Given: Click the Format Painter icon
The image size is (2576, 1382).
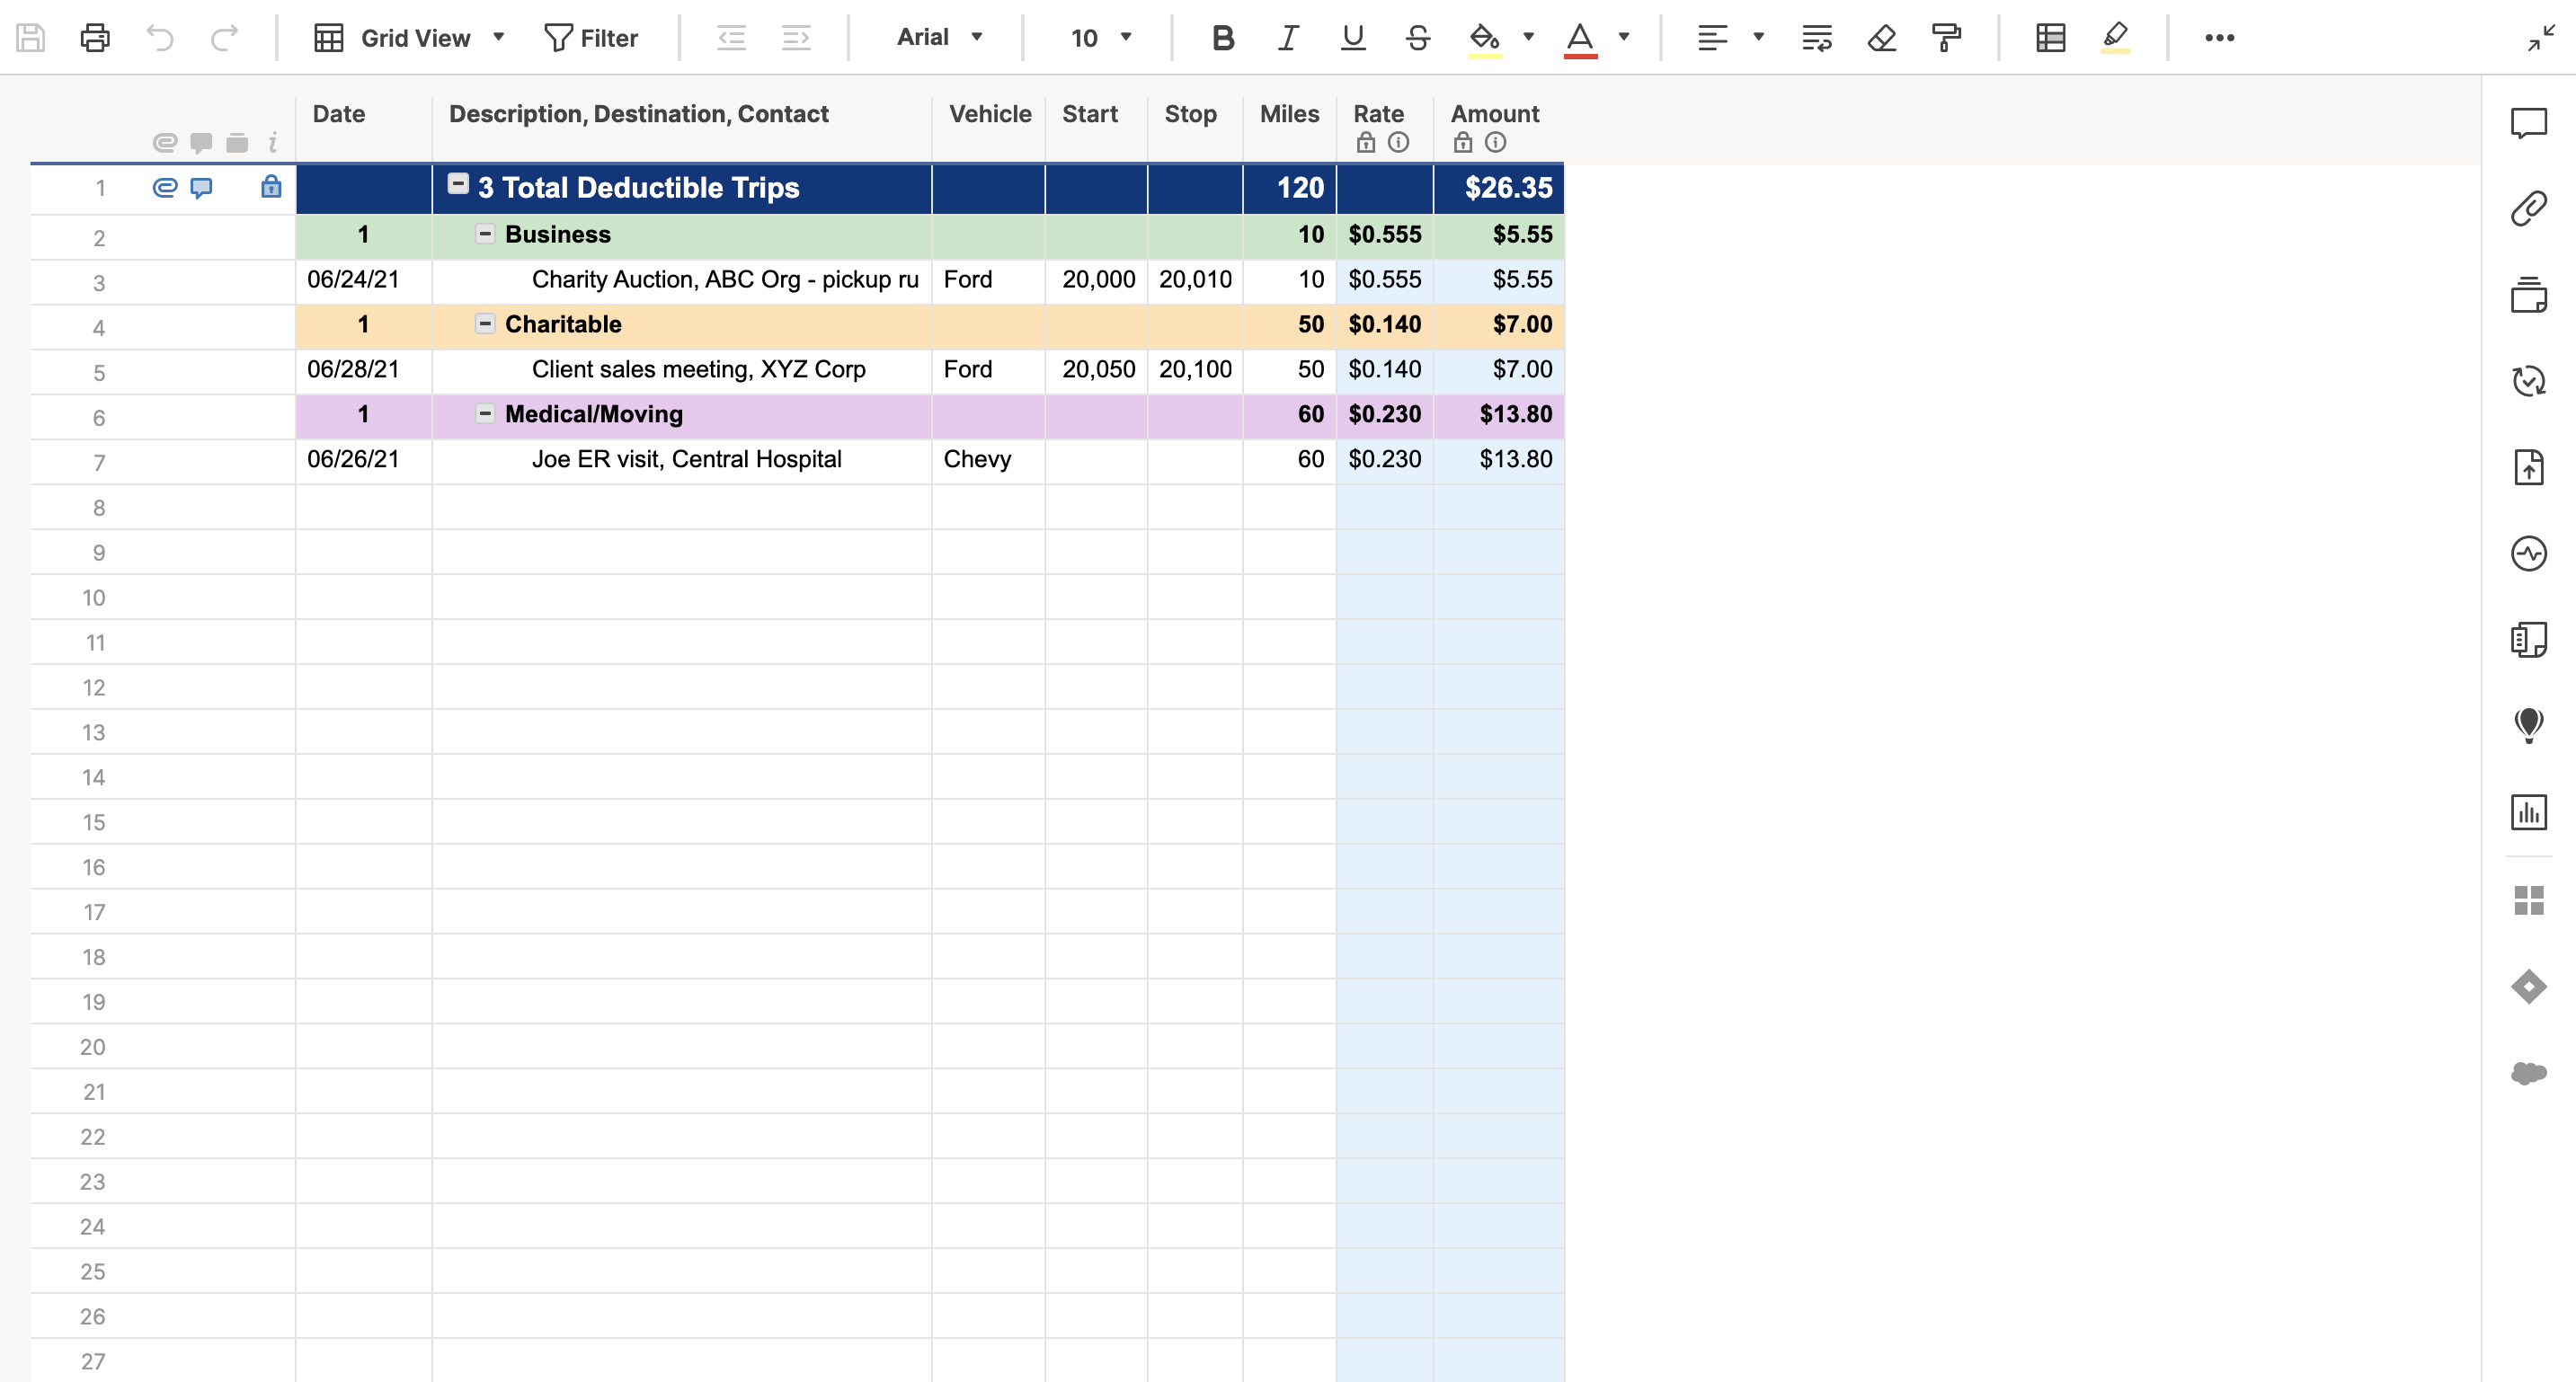Looking at the screenshot, I should 1946,38.
